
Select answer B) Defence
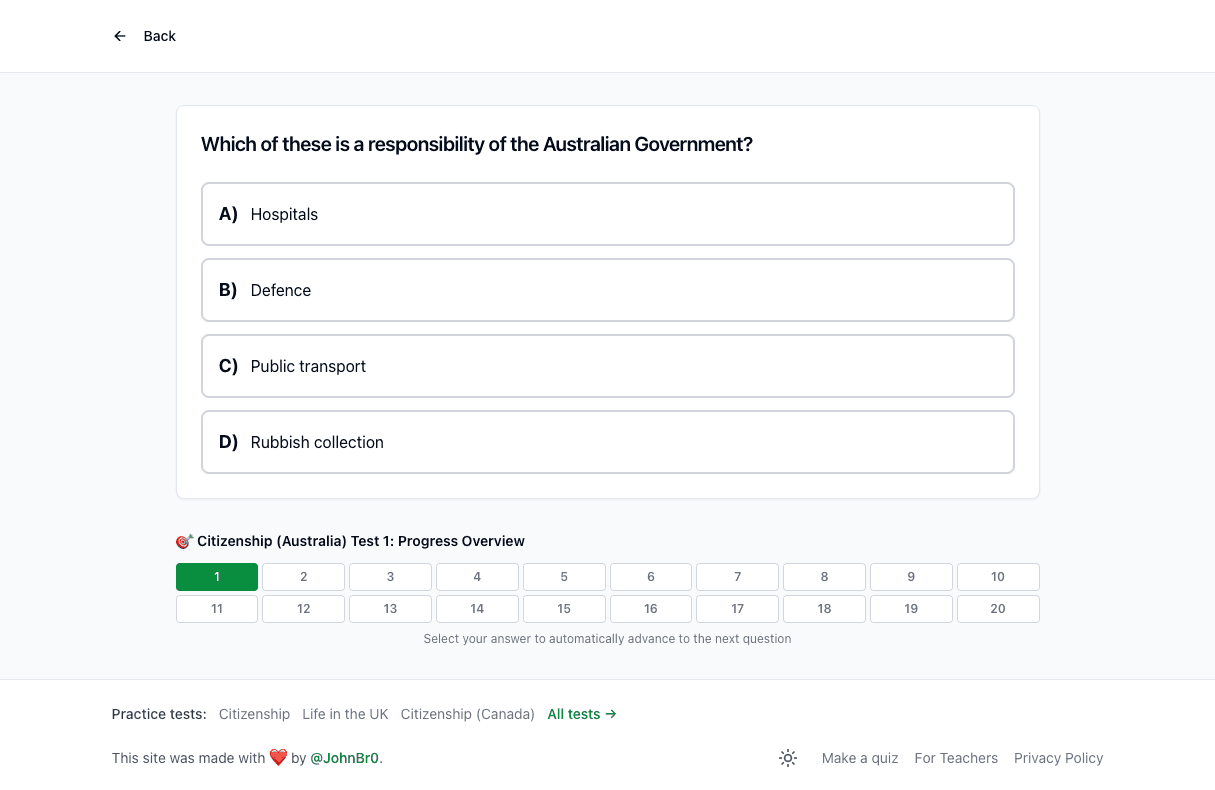click(x=608, y=290)
